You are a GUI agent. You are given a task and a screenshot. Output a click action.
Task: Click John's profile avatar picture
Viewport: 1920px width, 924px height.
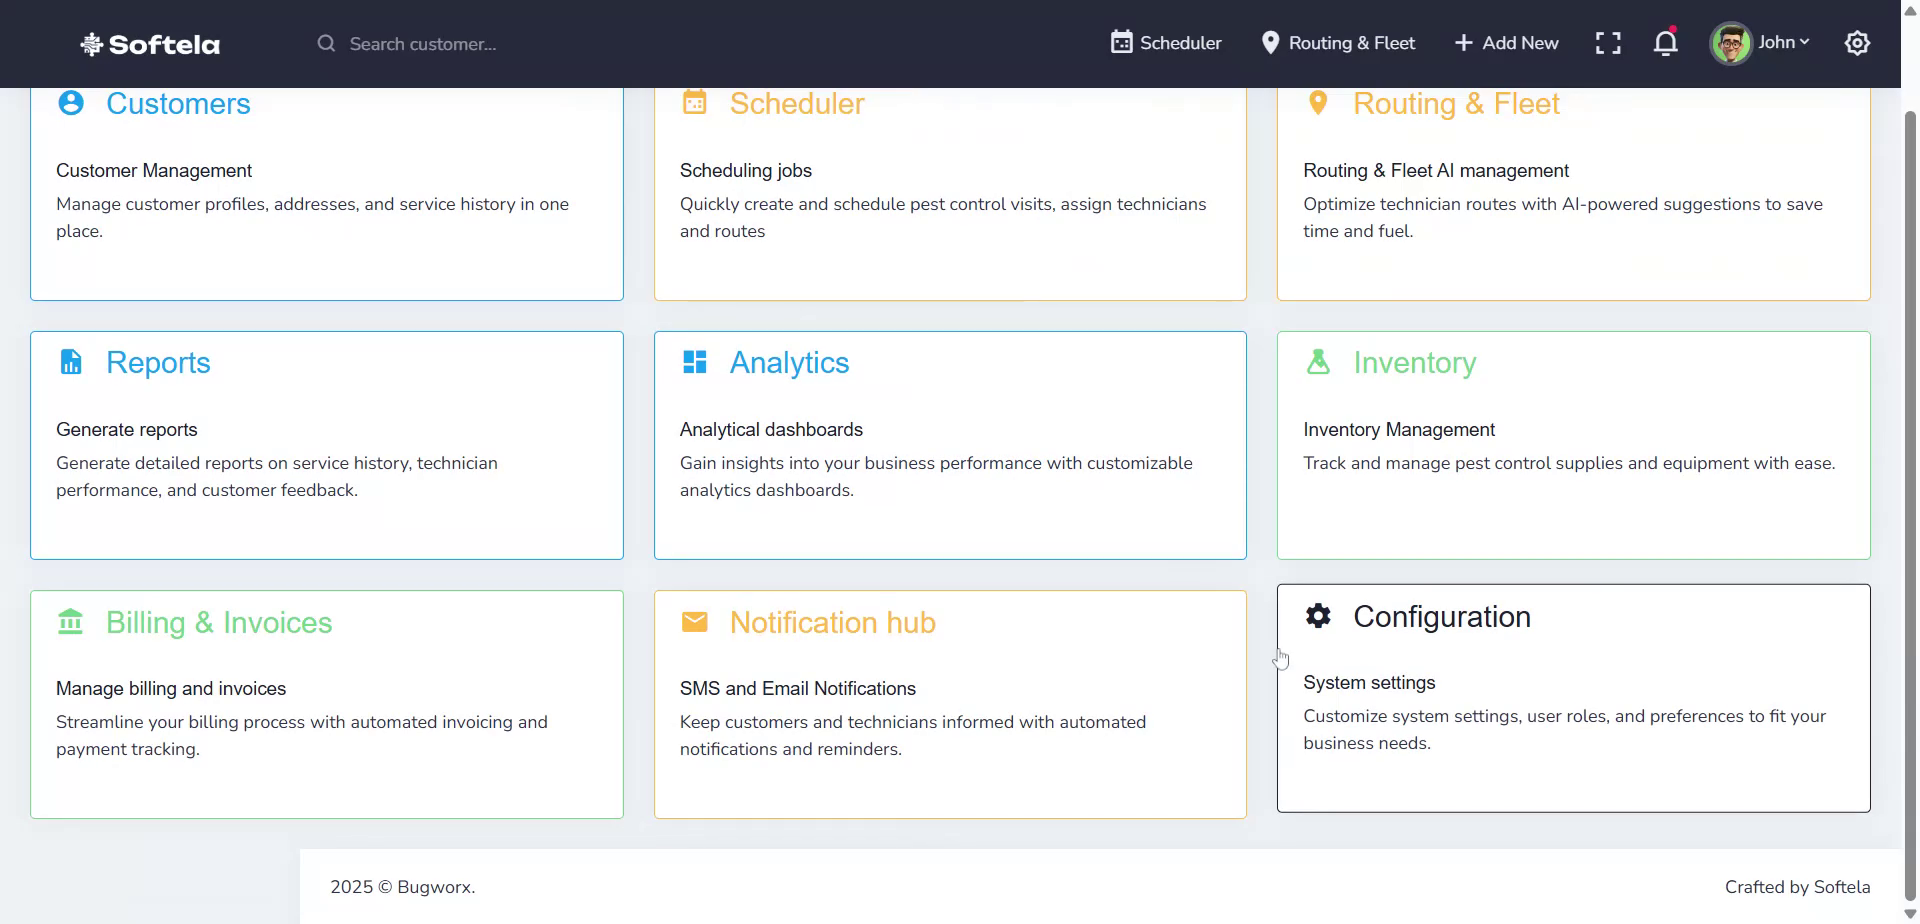tap(1731, 43)
